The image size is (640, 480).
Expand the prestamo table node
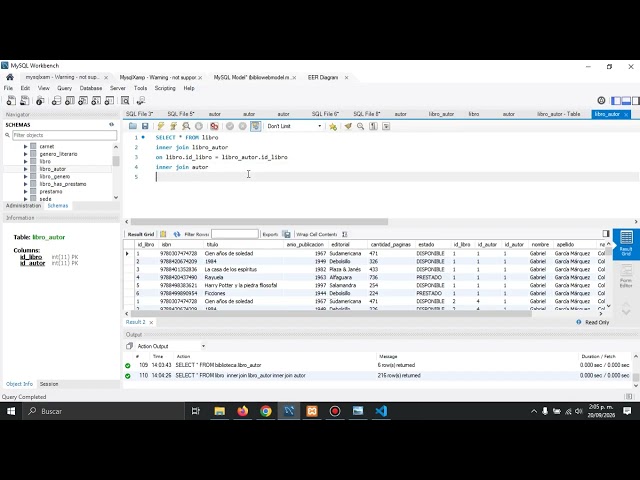[x=25, y=191]
